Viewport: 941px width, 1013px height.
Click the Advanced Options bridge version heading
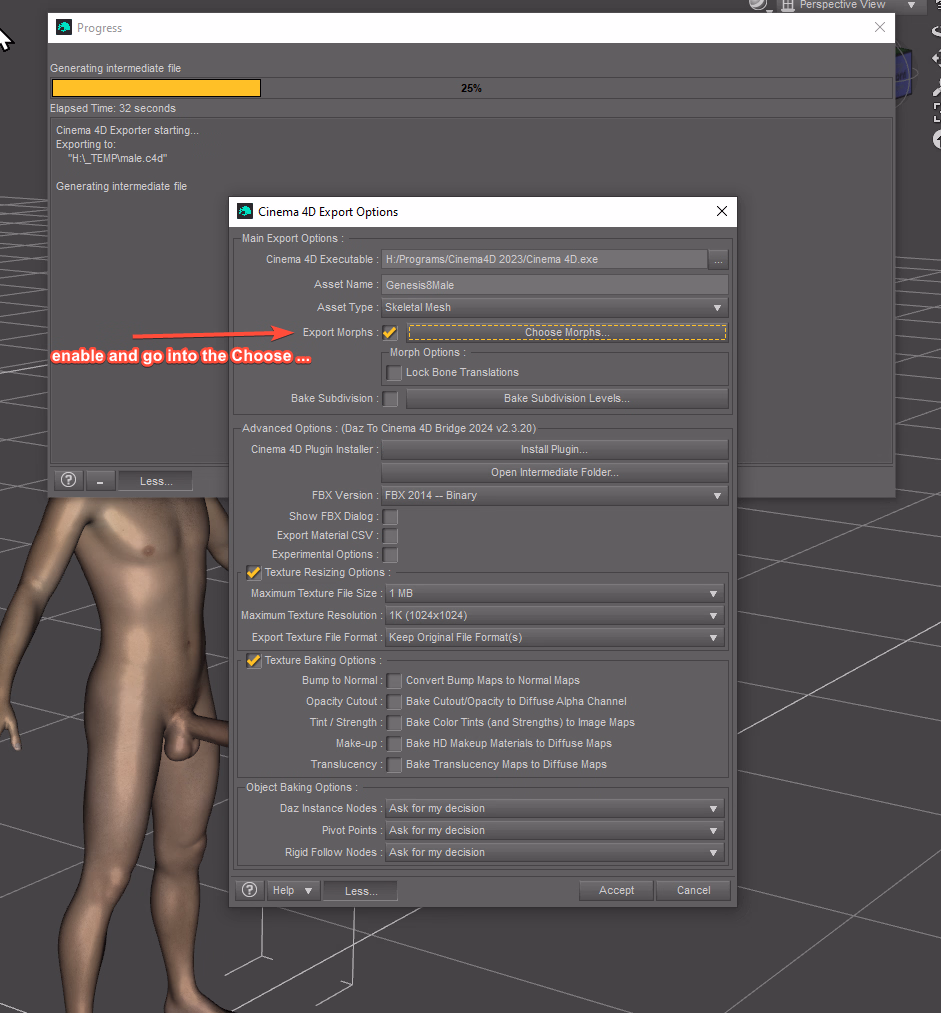(389, 428)
